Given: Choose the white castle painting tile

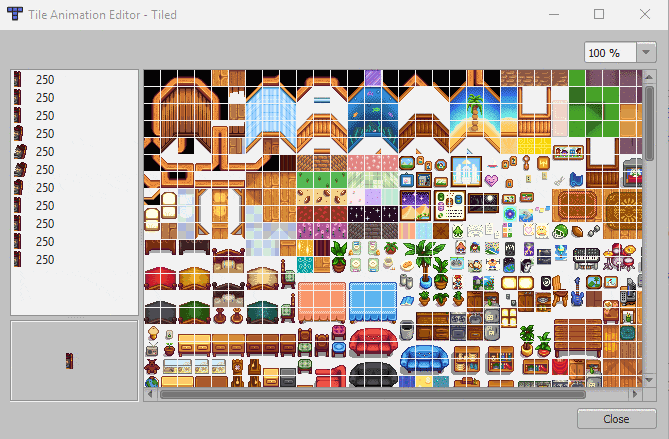Looking at the screenshot, I should coord(466,171).
